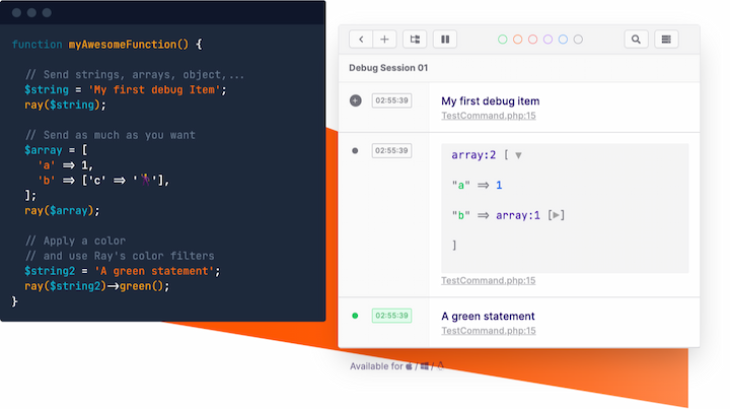The height and width of the screenshot is (409, 730).
Task: Click the green dot beside A green statement
Action: pyautogui.click(x=355, y=316)
